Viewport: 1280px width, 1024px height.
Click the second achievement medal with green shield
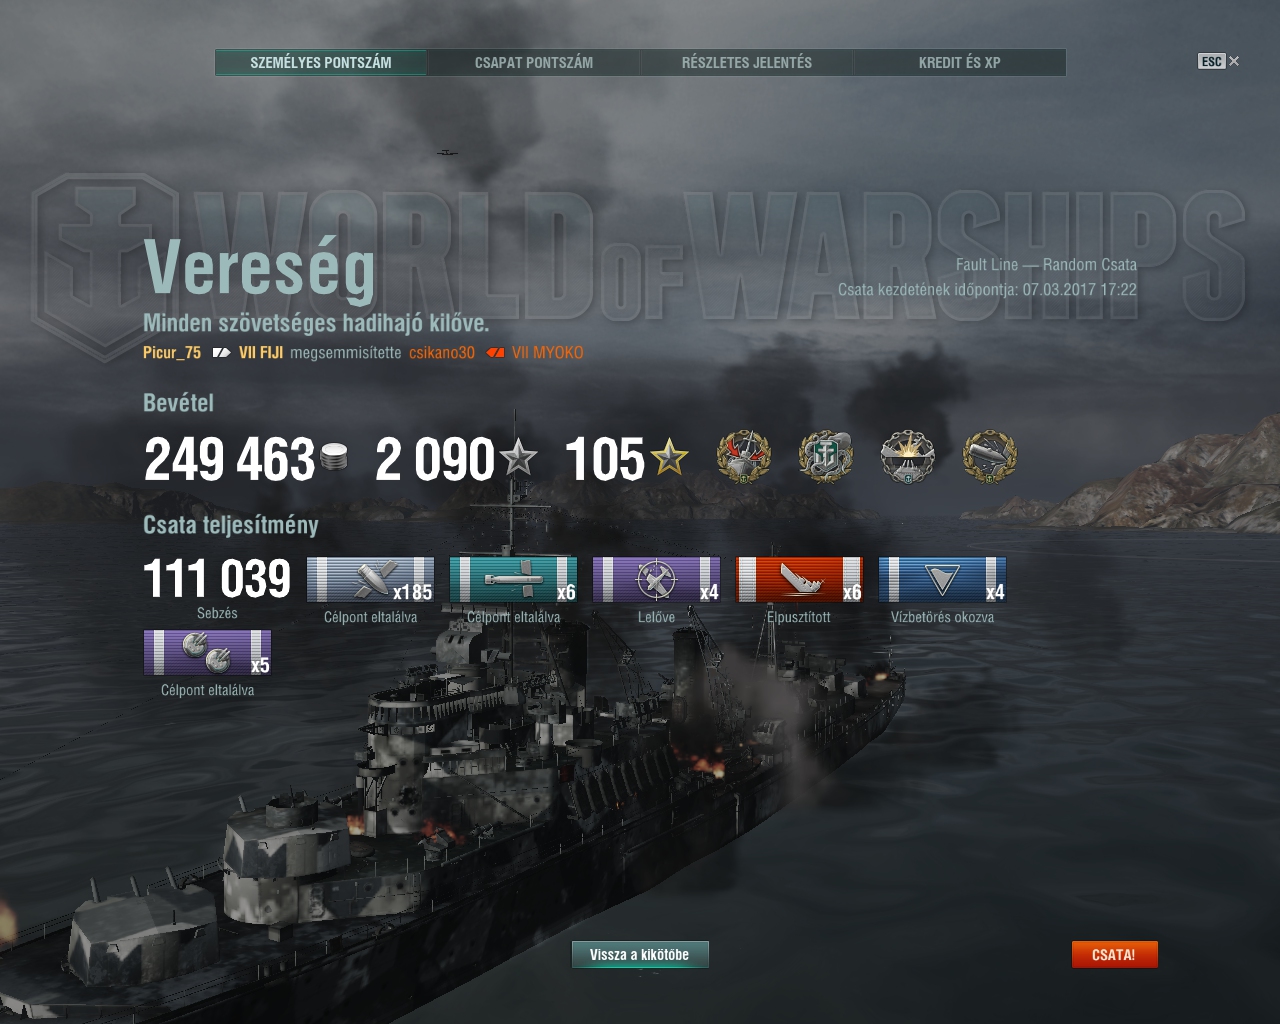click(826, 457)
